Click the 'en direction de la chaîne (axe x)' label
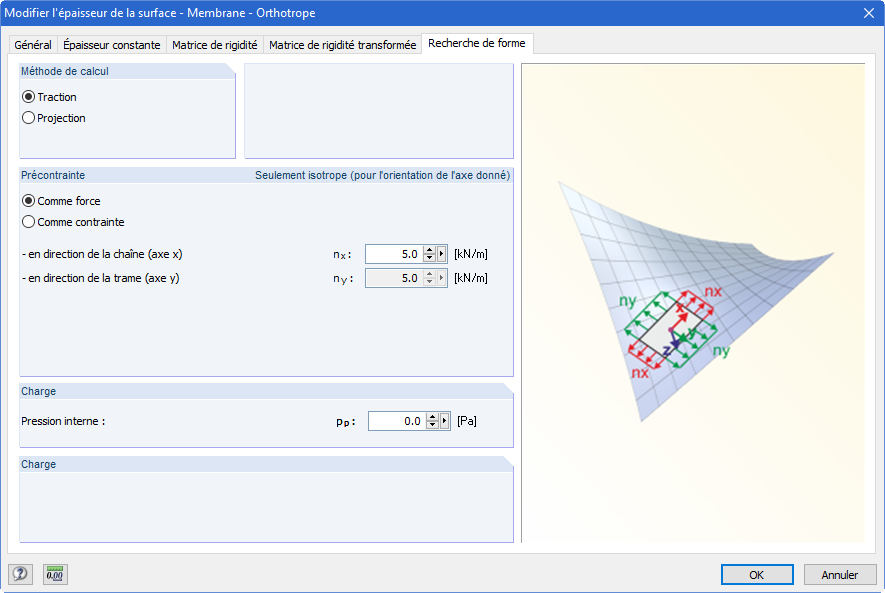This screenshot has height=593, width=885. tap(102, 254)
